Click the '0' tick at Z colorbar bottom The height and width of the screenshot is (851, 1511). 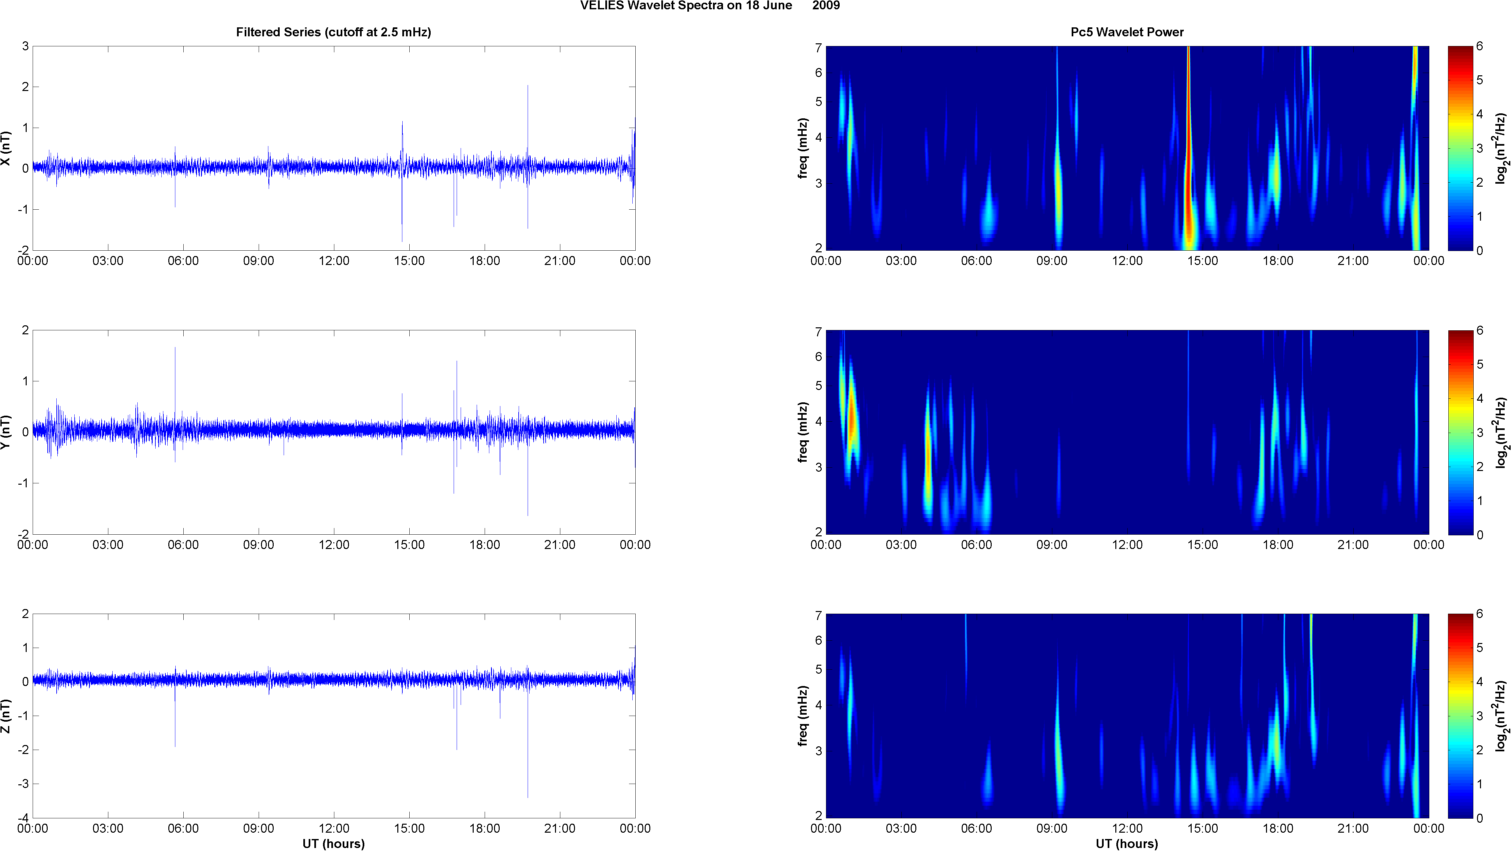[x=1480, y=819]
